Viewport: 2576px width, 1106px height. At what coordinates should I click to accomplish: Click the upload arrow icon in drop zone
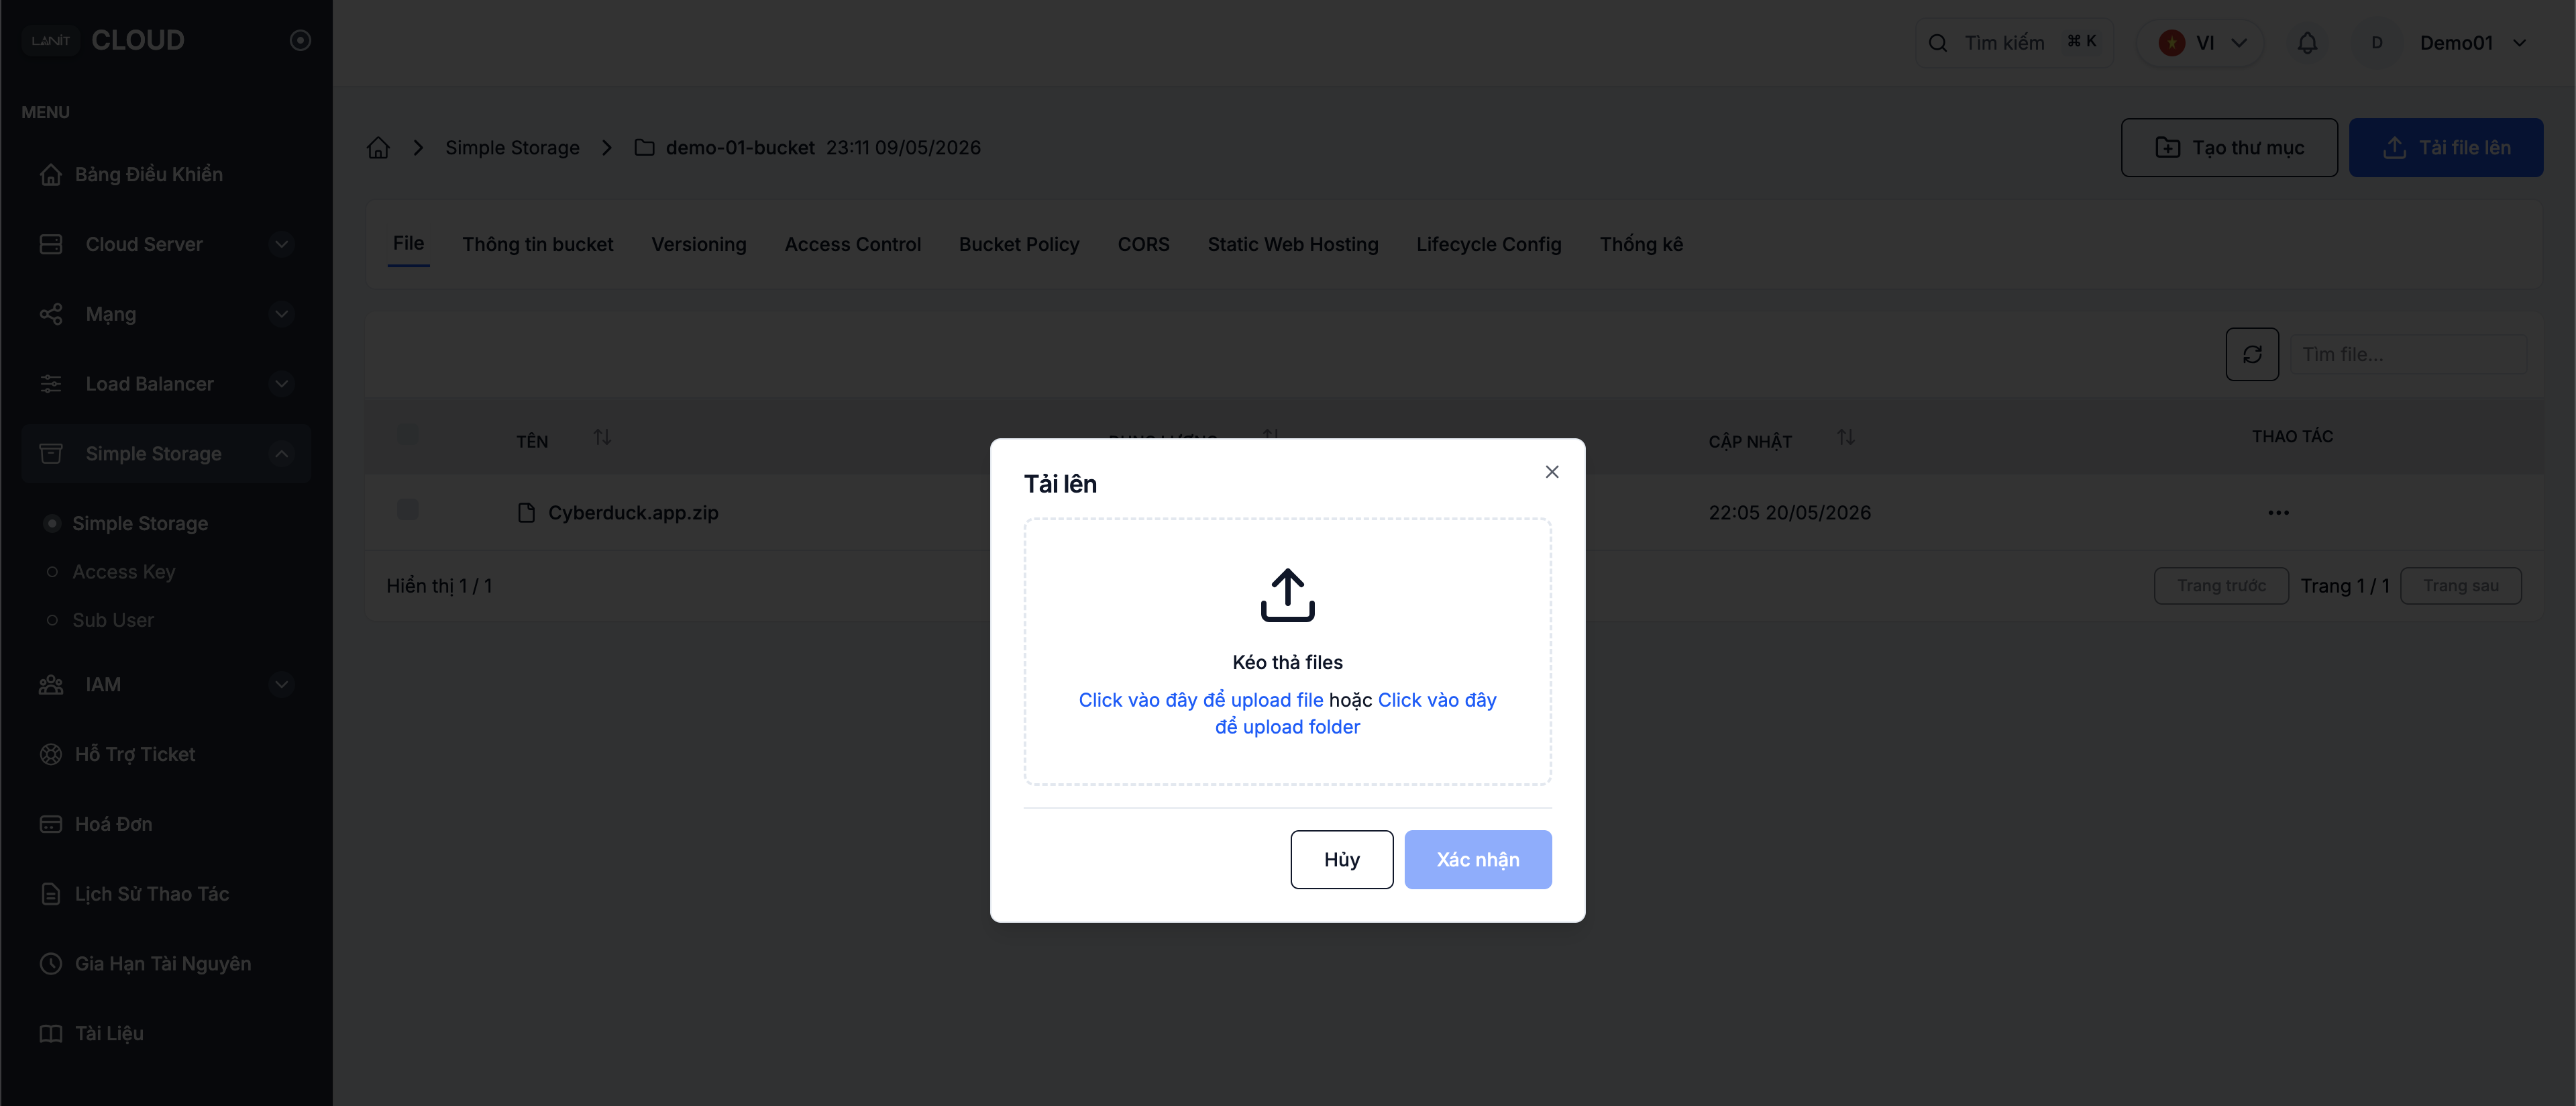click(1288, 595)
